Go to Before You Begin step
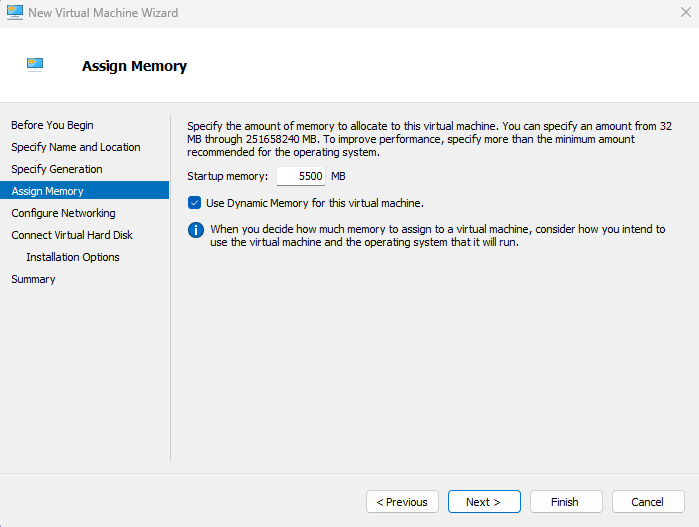 click(x=52, y=125)
